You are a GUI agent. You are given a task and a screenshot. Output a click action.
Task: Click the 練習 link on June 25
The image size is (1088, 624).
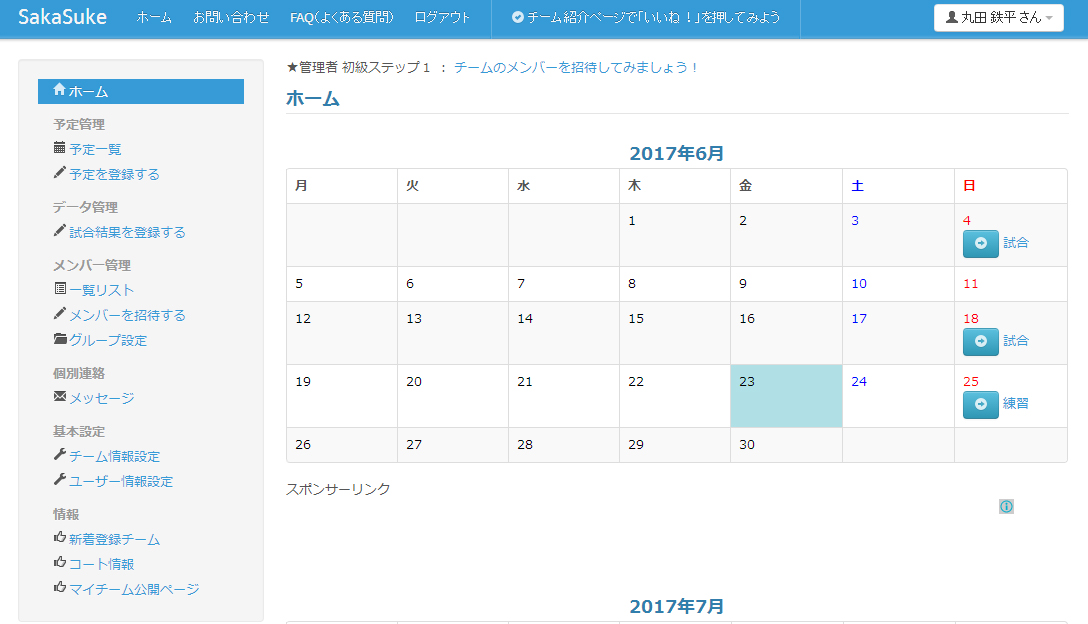[x=1015, y=404]
